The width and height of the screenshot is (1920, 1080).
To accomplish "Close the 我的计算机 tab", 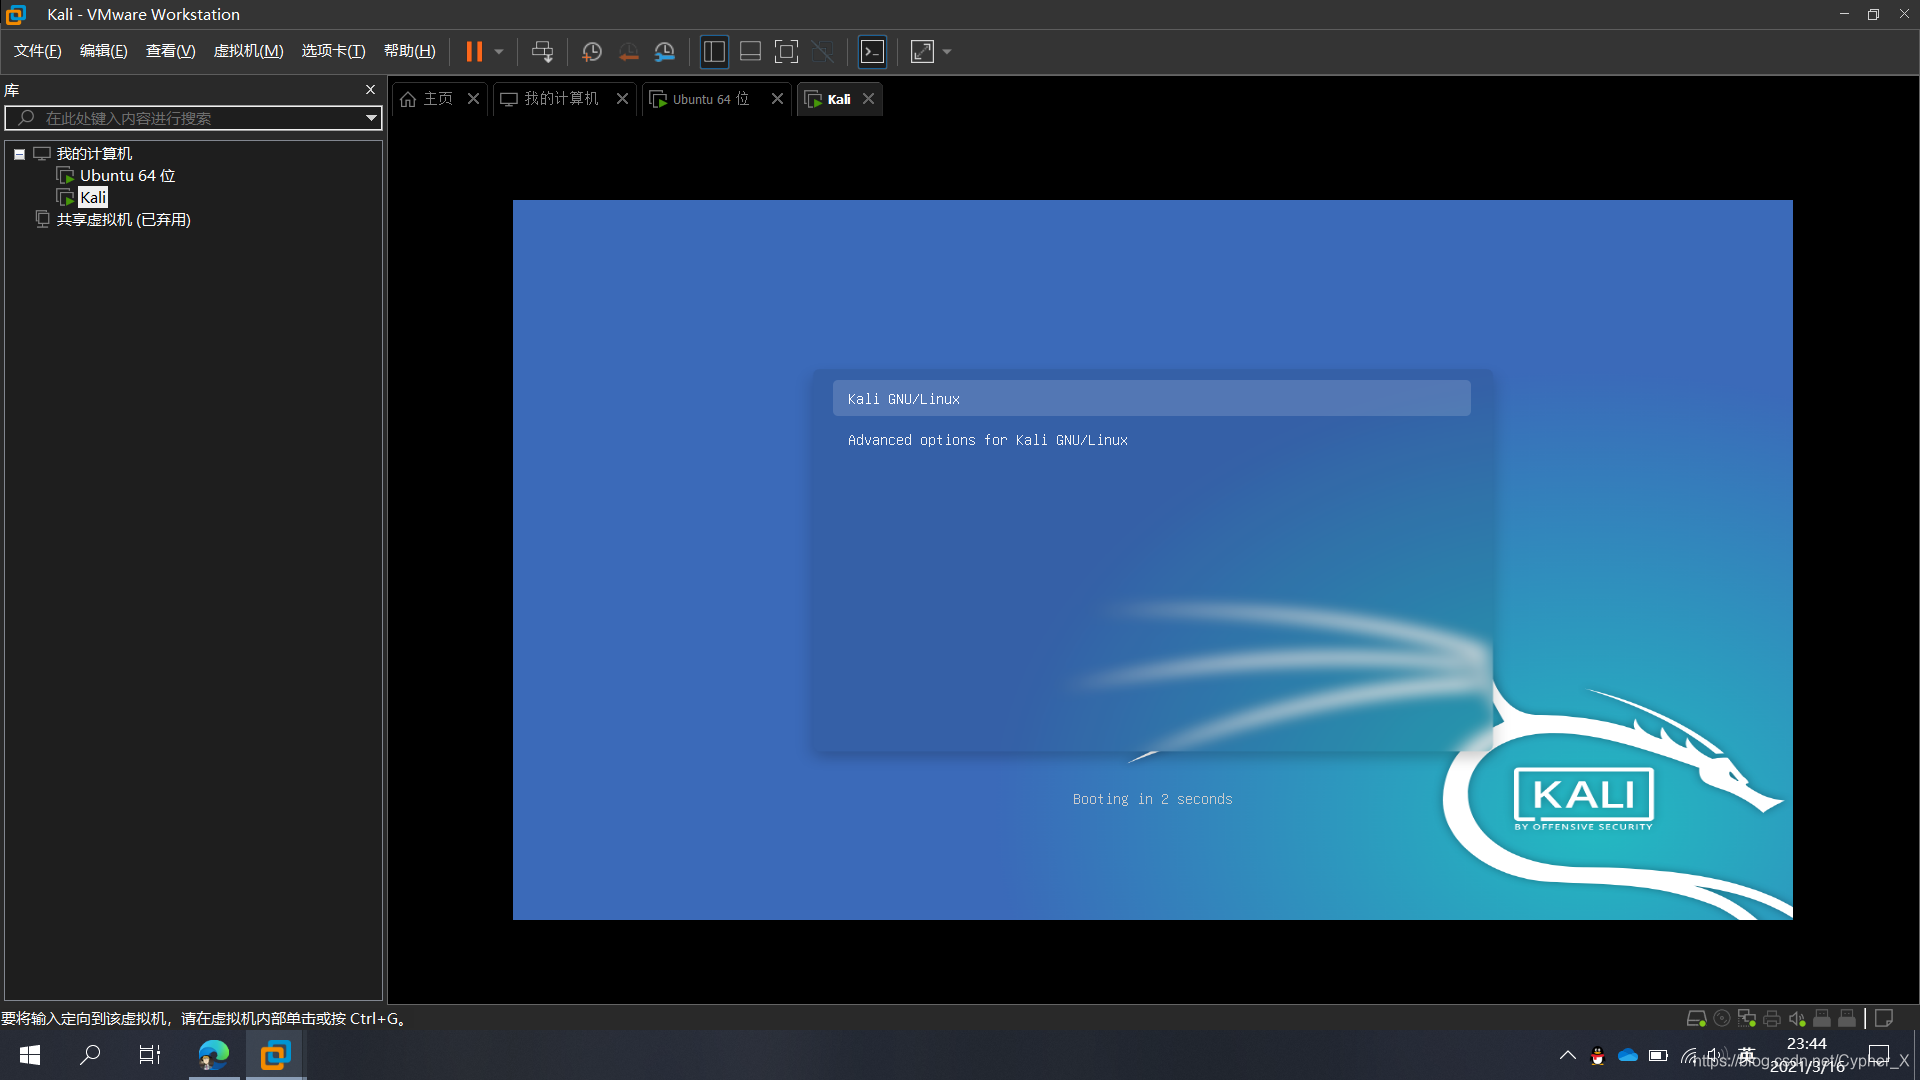I will [622, 98].
